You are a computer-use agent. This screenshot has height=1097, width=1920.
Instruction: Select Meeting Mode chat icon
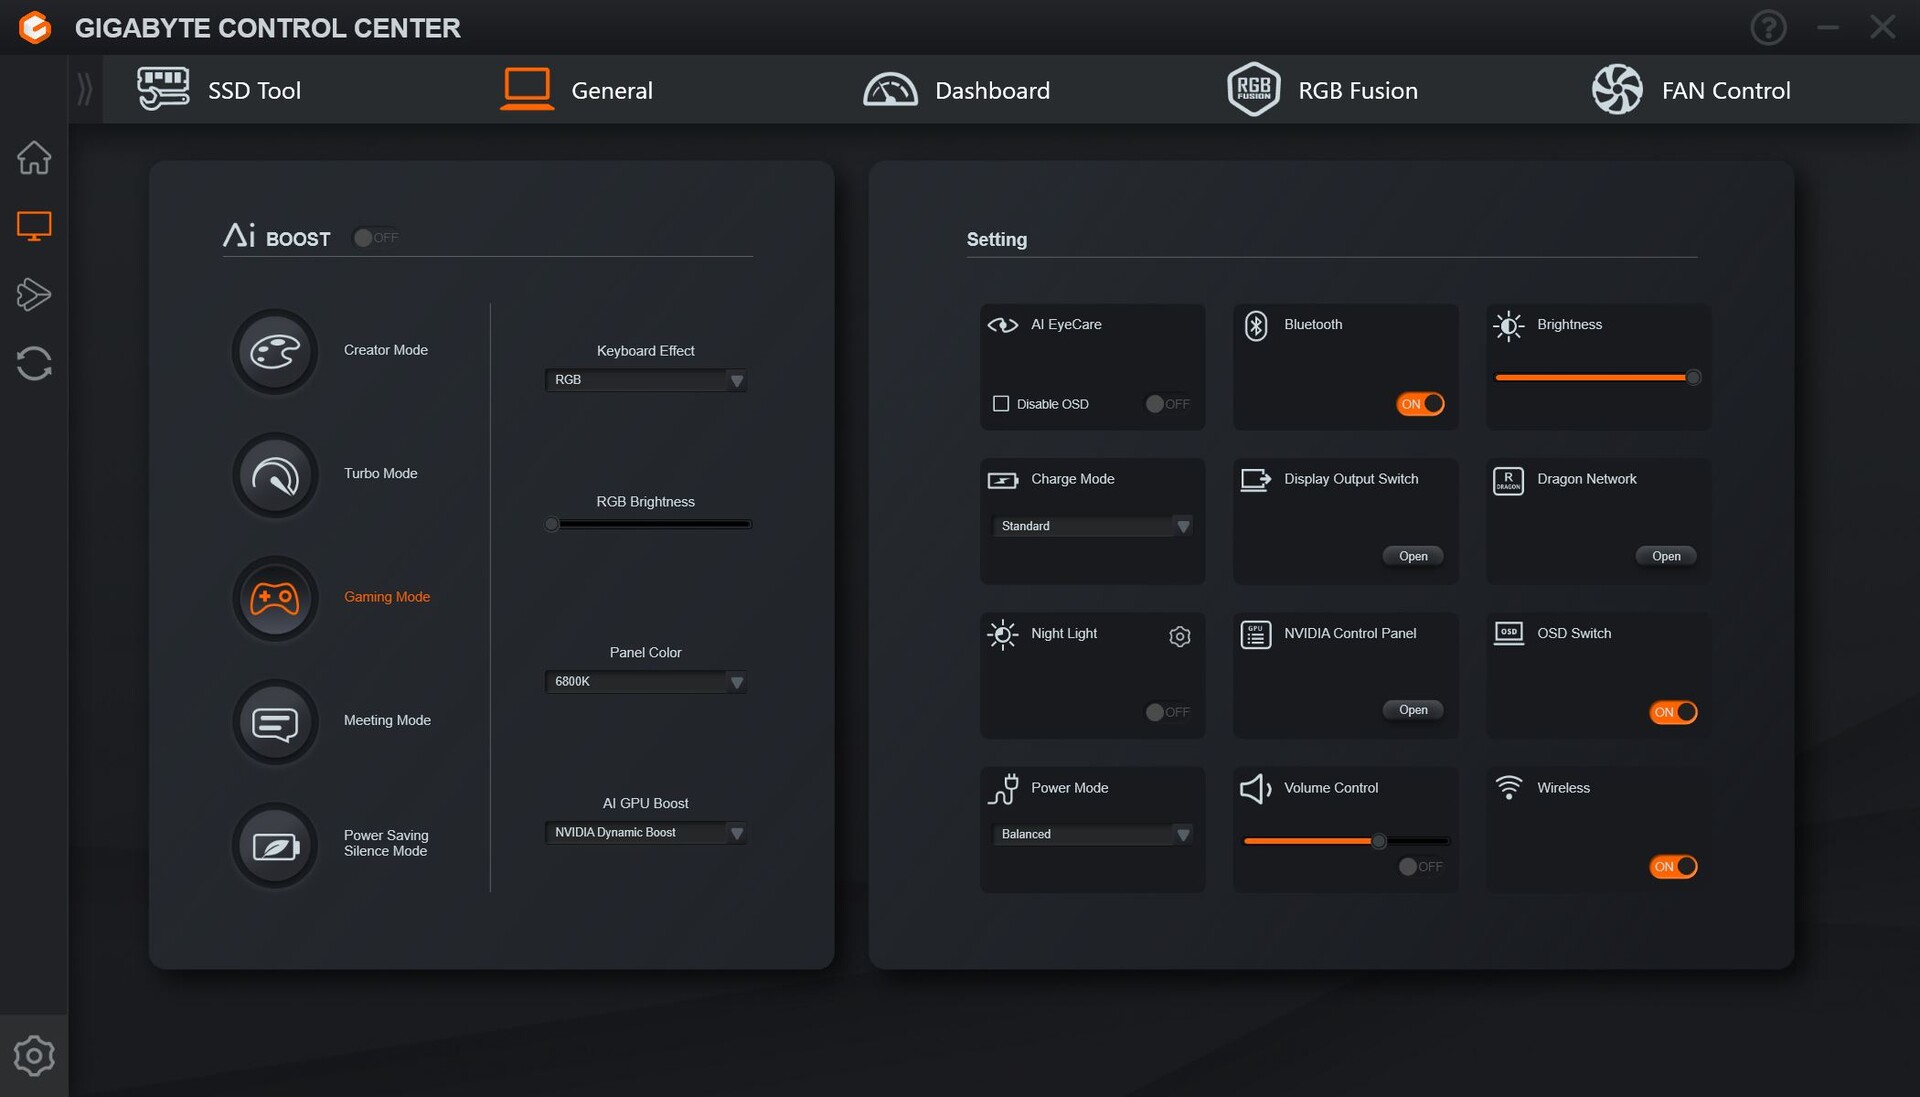pos(275,722)
